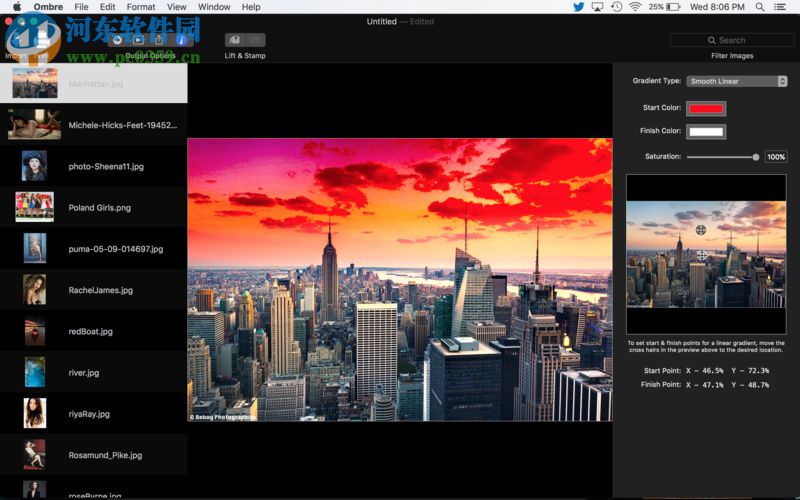Click the share export icon in Output Options
Screen dimensions: 800x500
(x=159, y=40)
